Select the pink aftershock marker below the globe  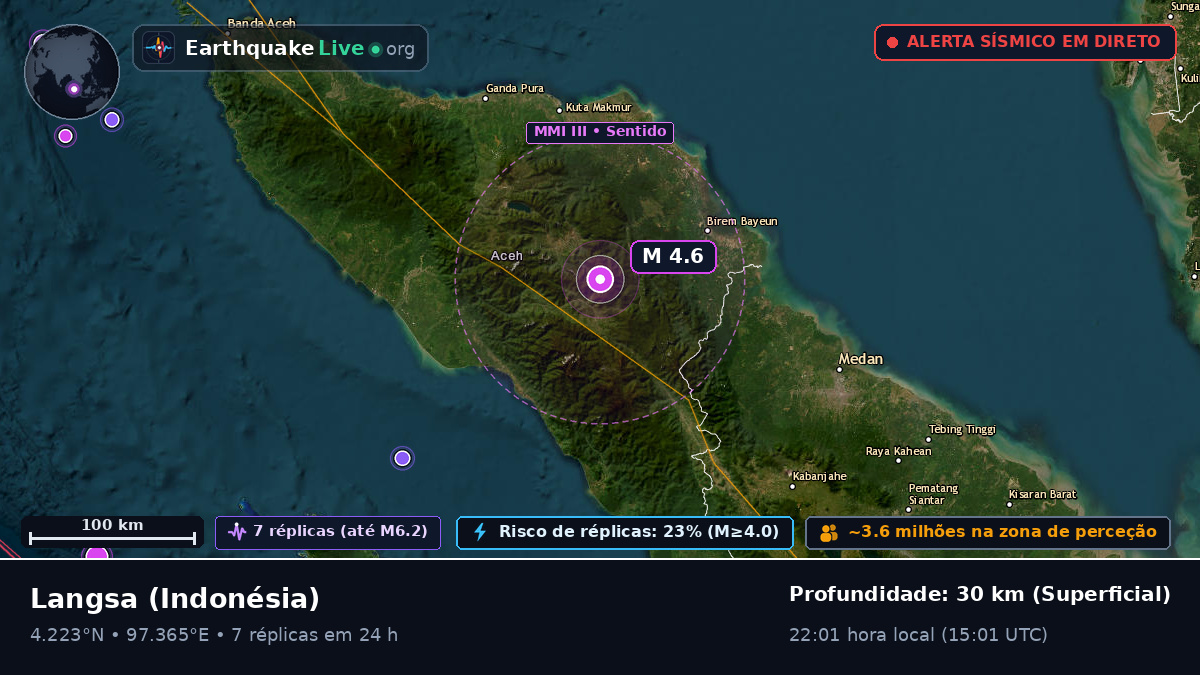click(x=65, y=136)
